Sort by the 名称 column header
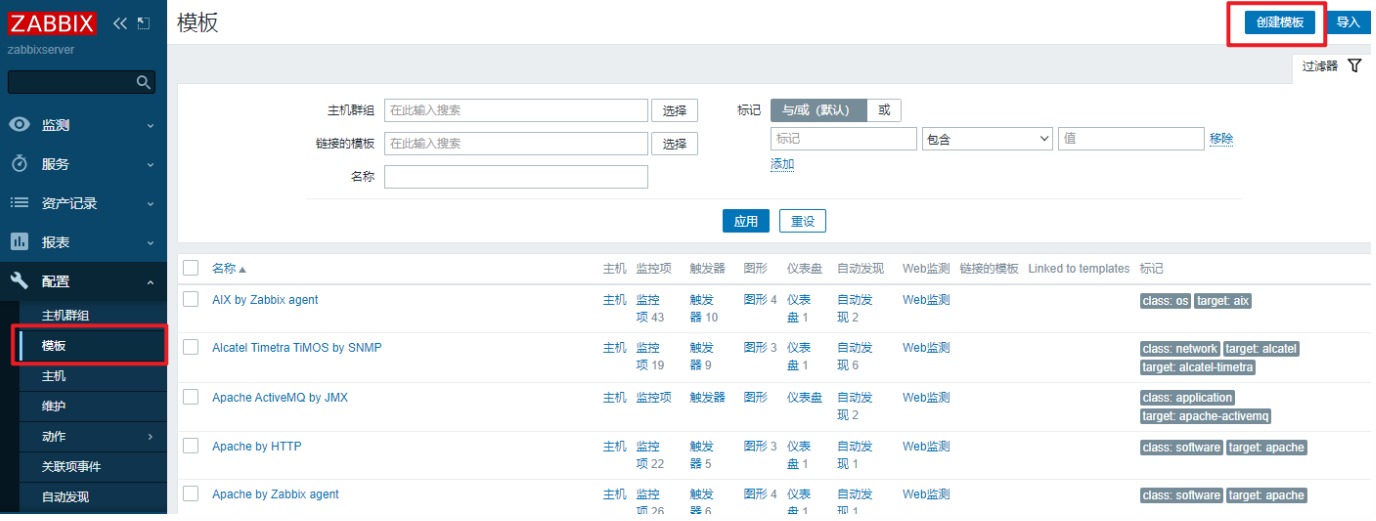Viewport: 1376px width, 521px height. pos(229,268)
